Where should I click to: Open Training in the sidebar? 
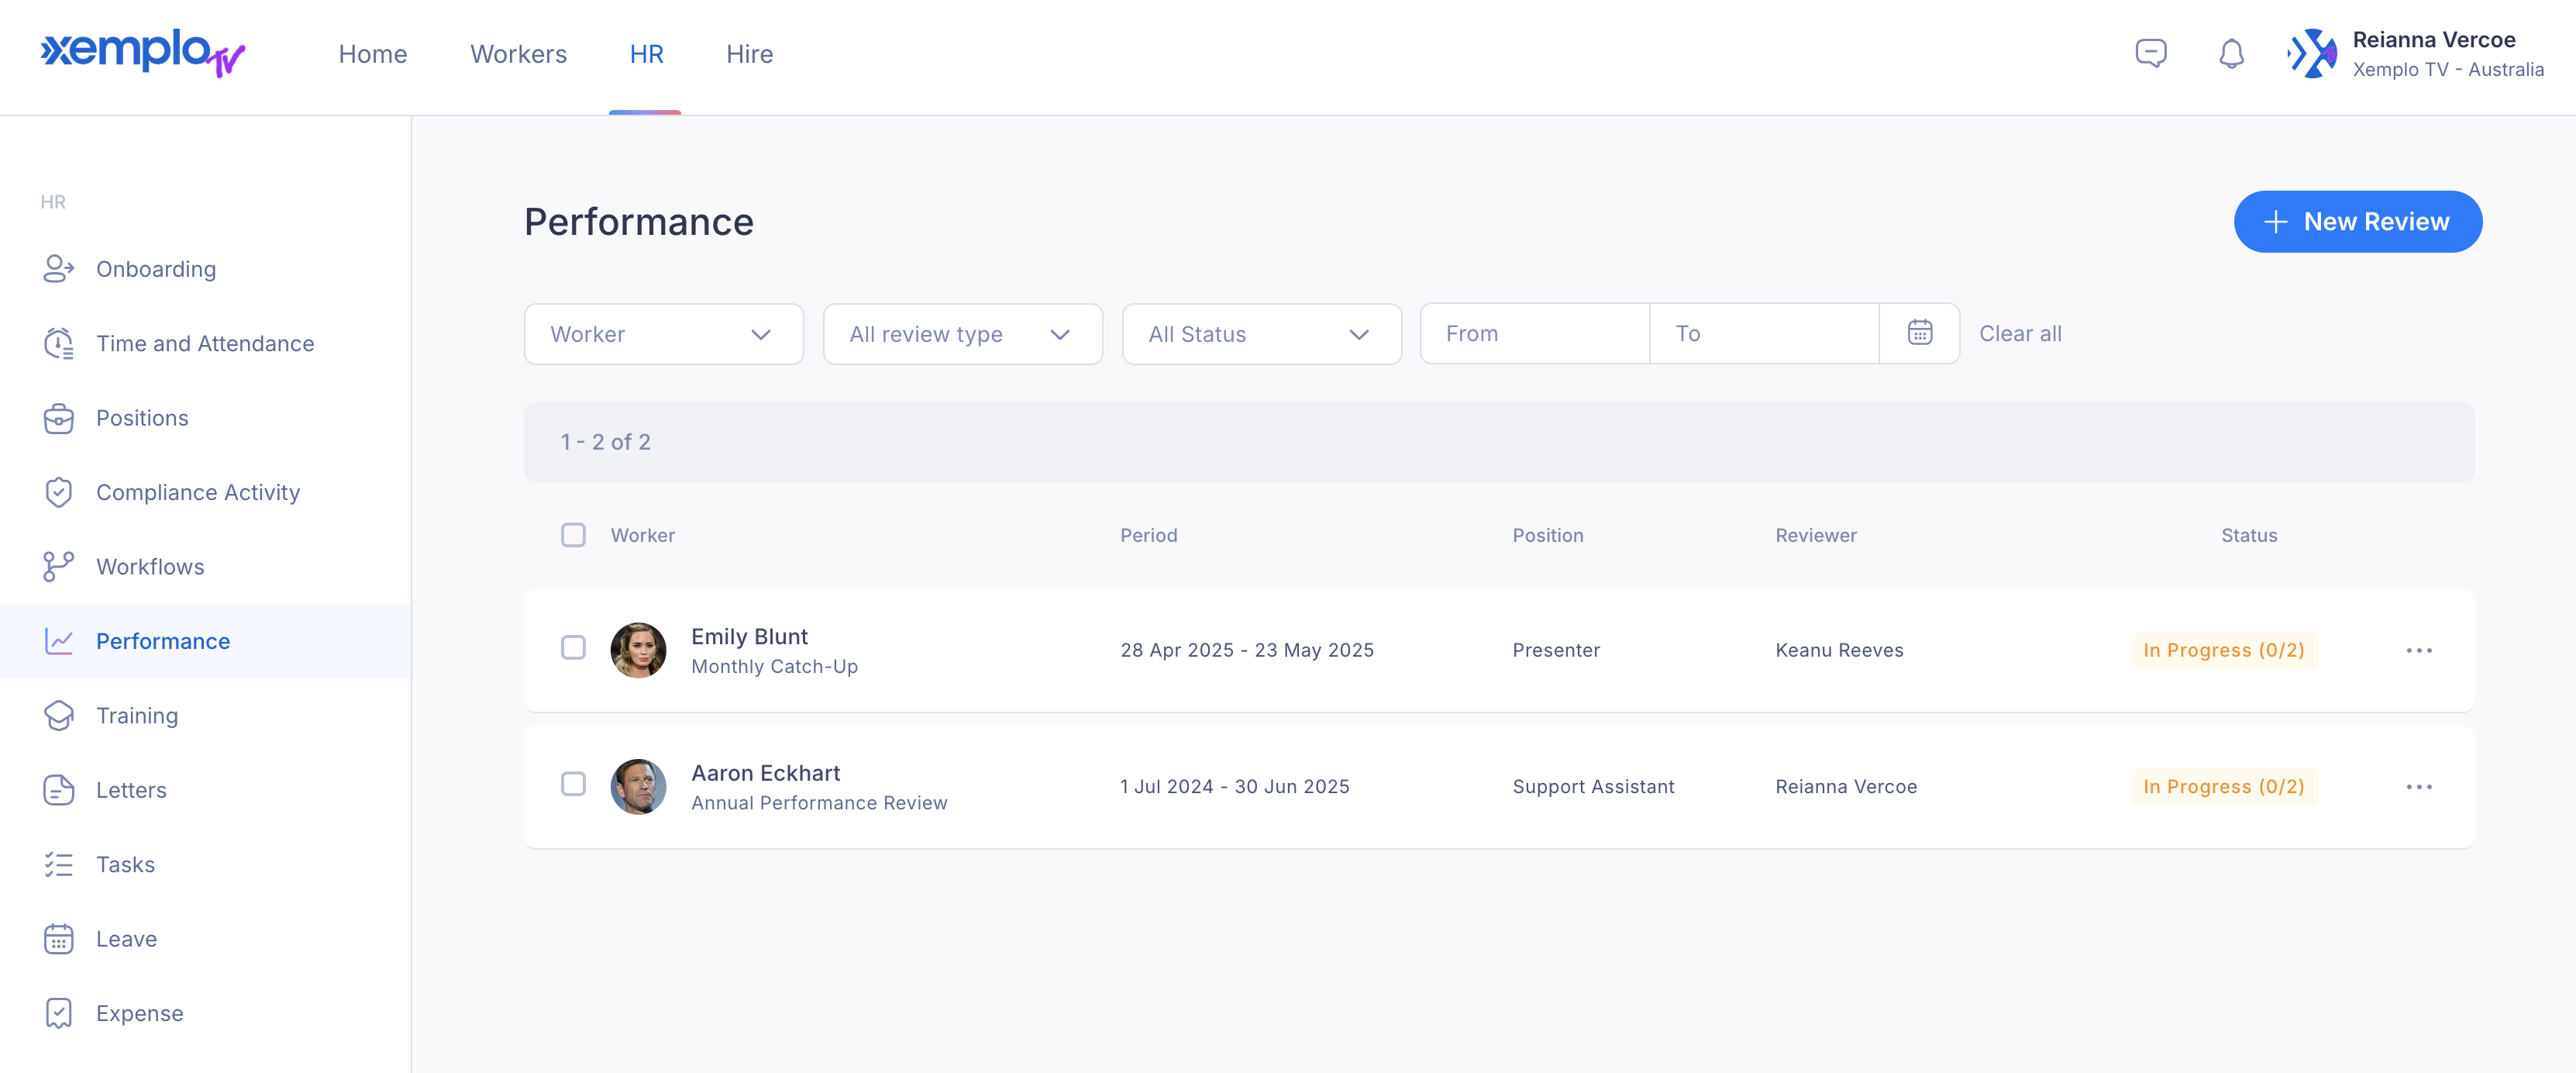point(205,715)
